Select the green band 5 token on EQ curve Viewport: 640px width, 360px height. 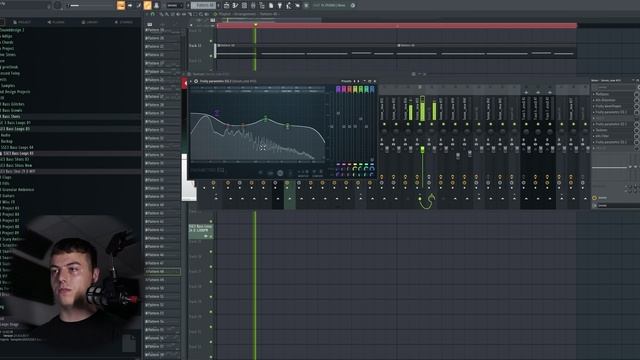[266, 119]
